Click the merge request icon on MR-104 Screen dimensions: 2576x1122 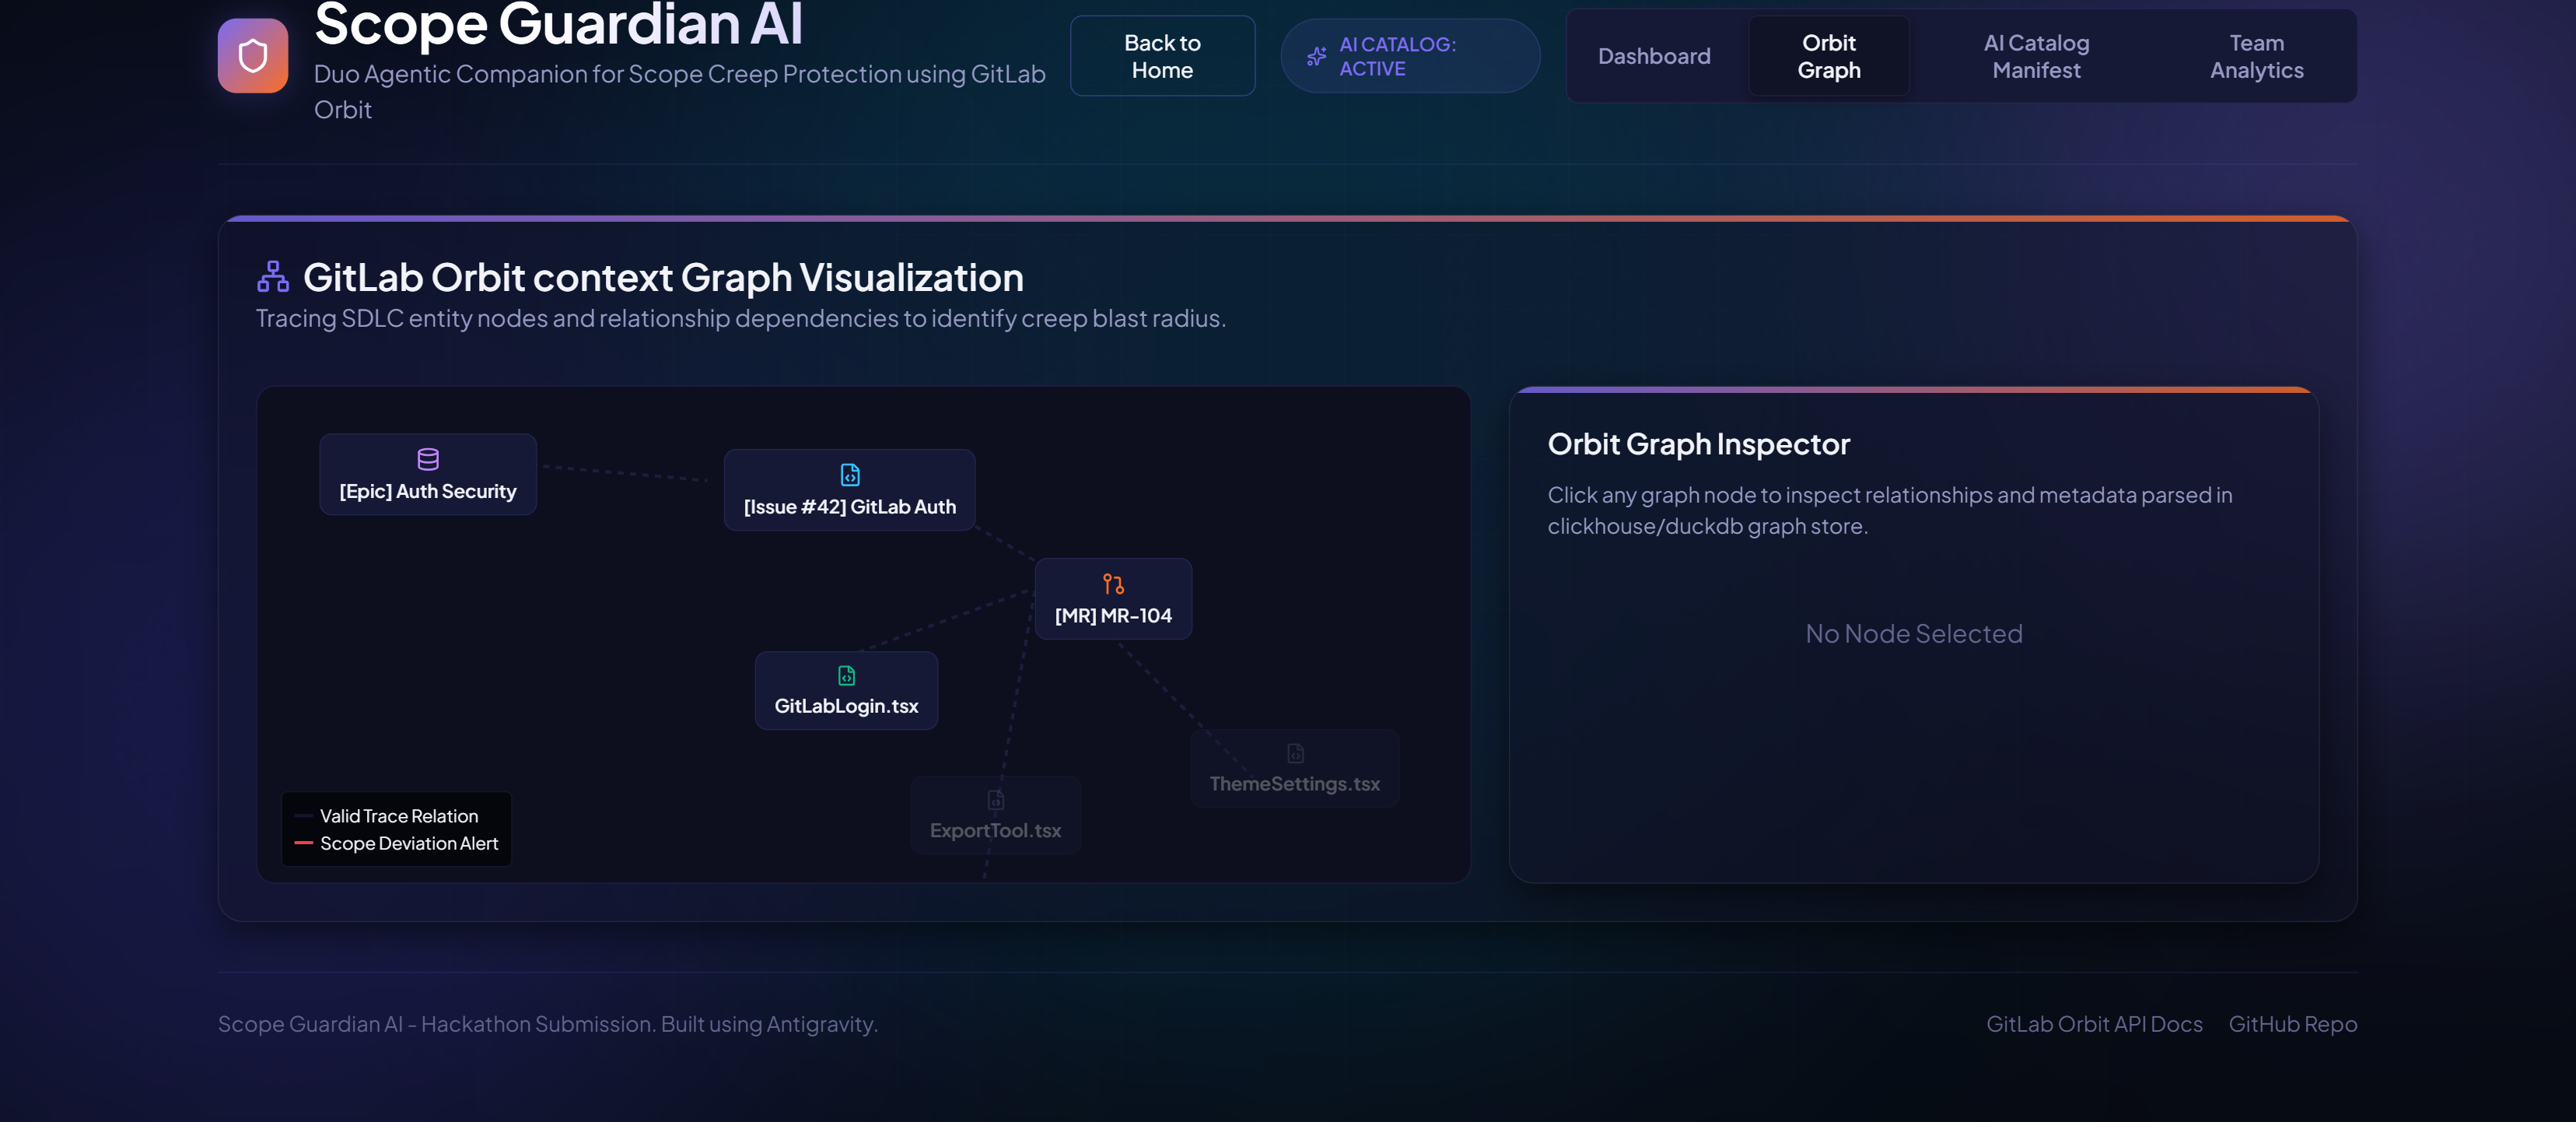1113,584
